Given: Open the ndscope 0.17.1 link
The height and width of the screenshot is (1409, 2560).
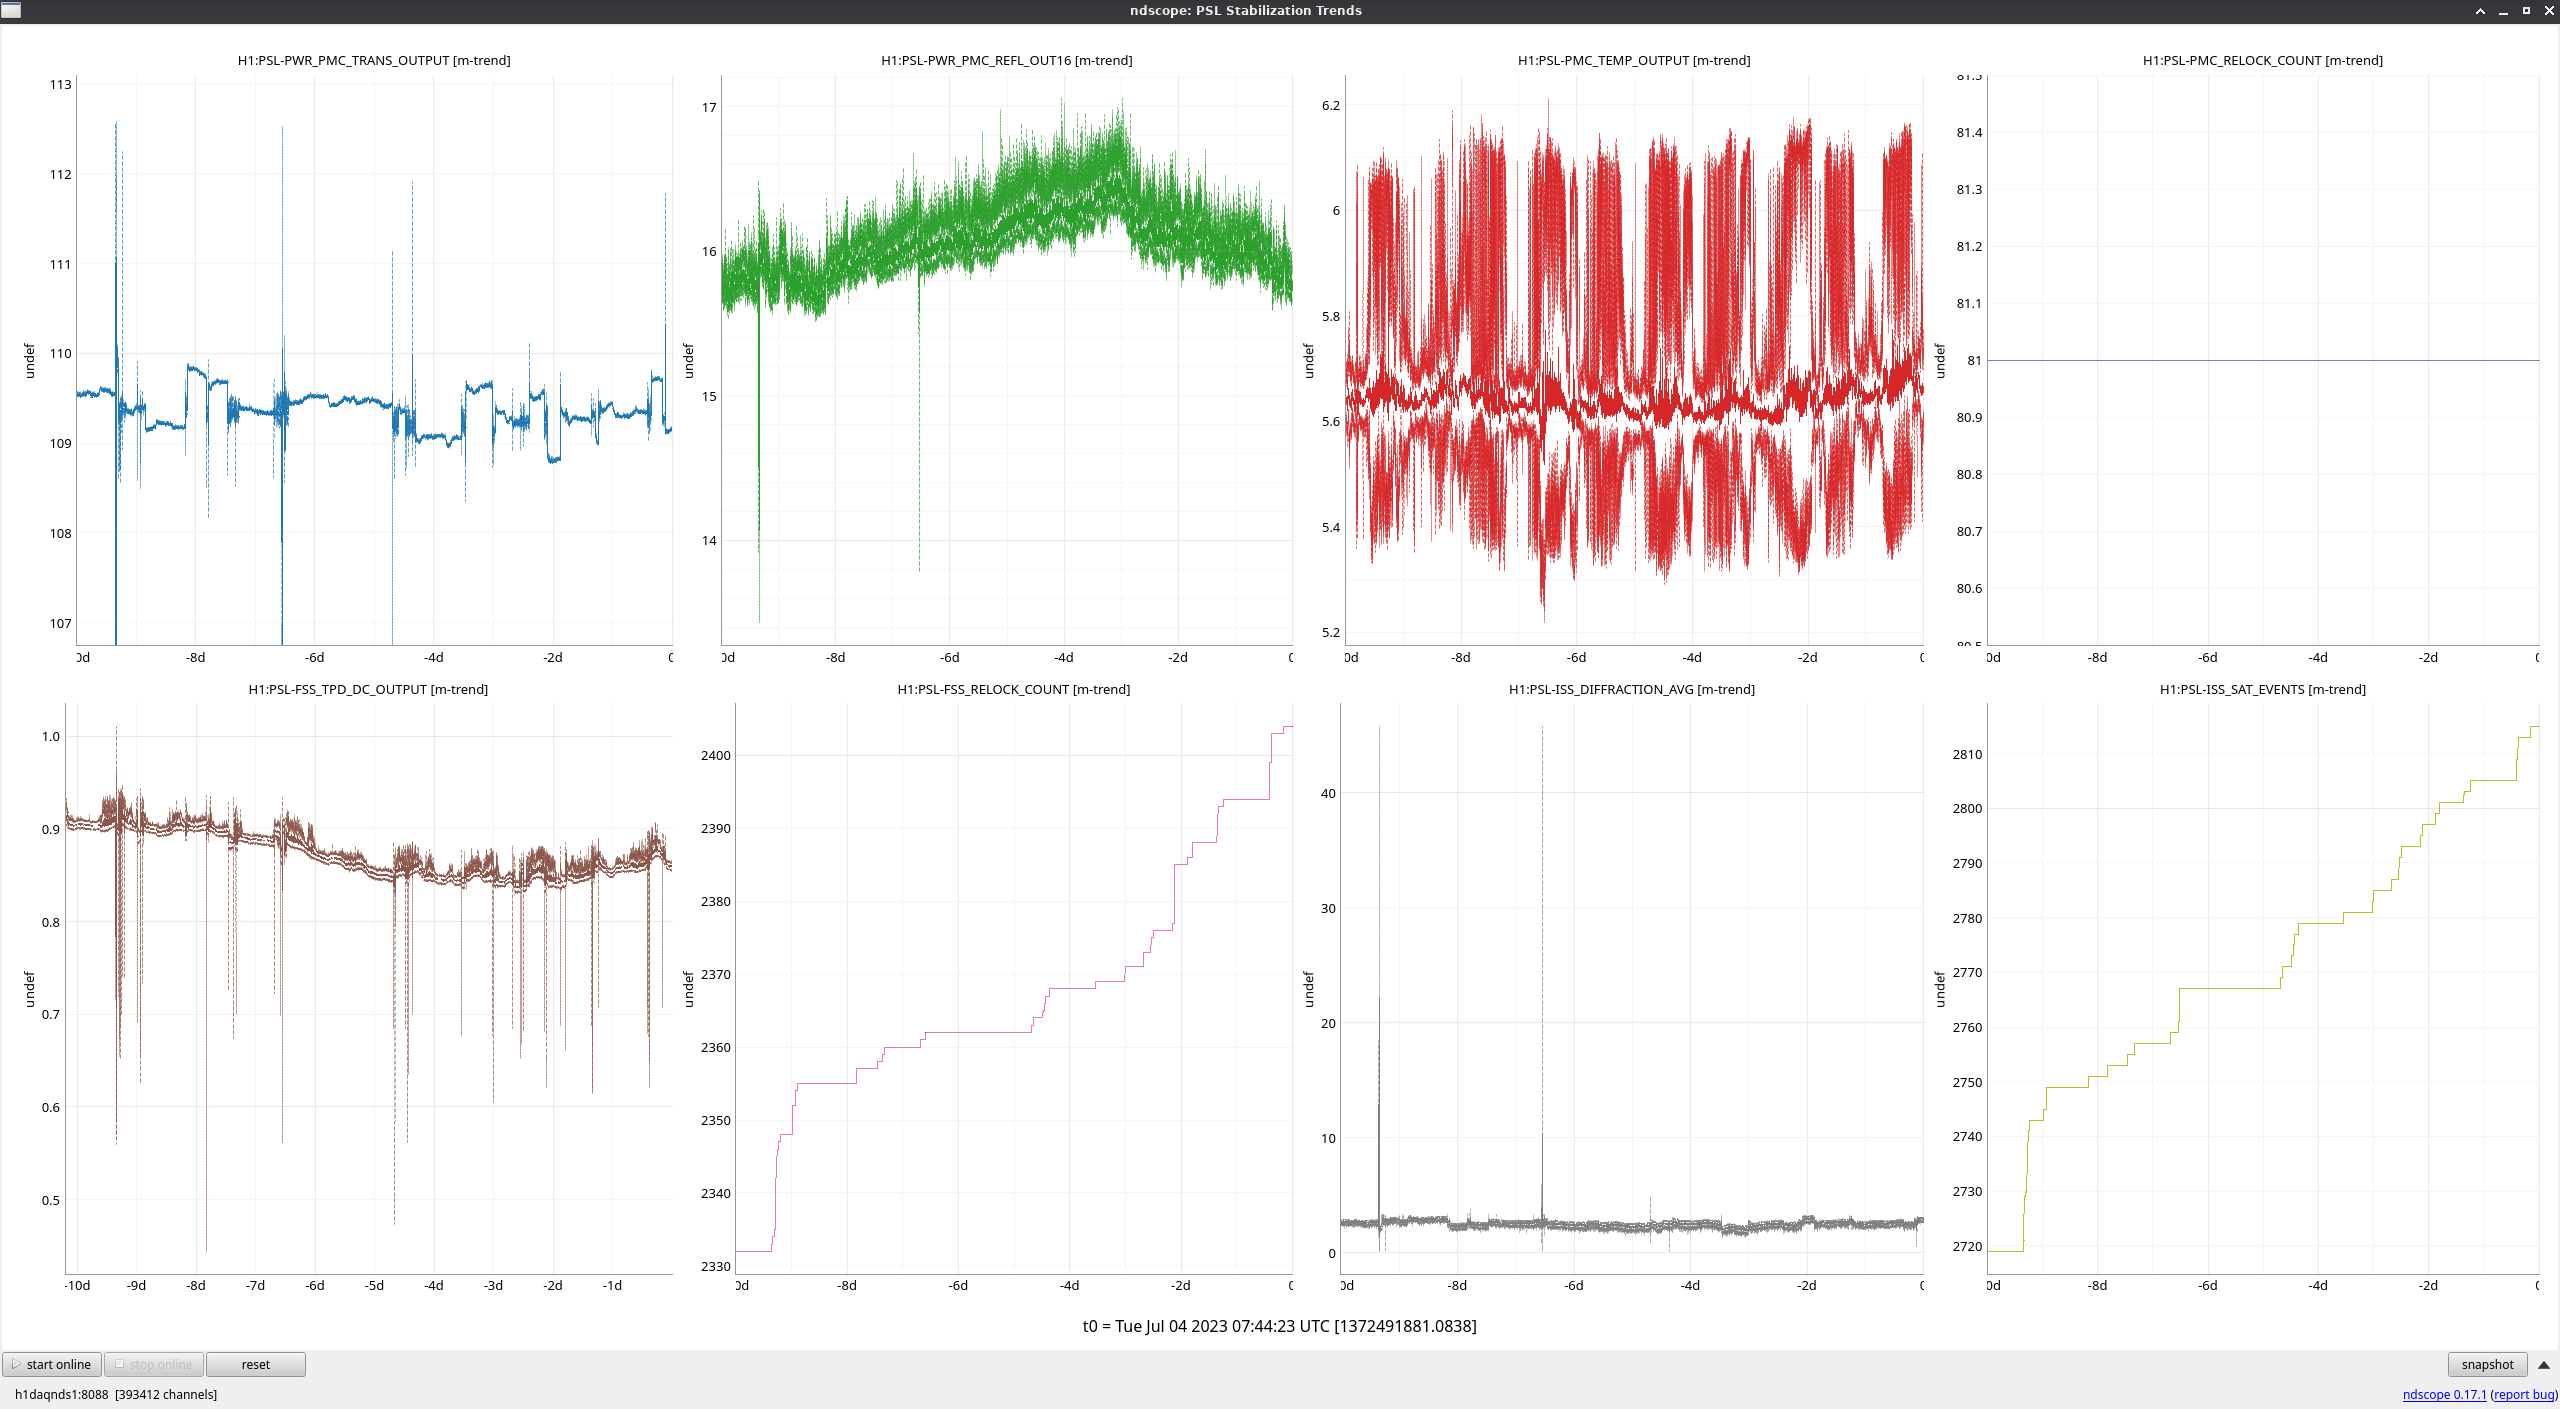Looking at the screenshot, I should (2444, 1394).
